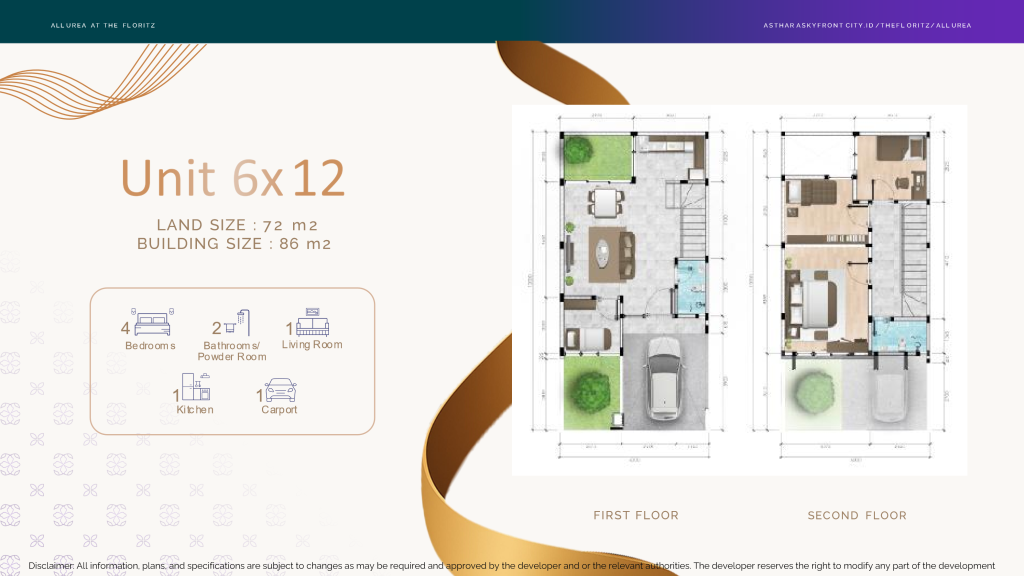Select the Bedrooms bed icon

coord(150,322)
